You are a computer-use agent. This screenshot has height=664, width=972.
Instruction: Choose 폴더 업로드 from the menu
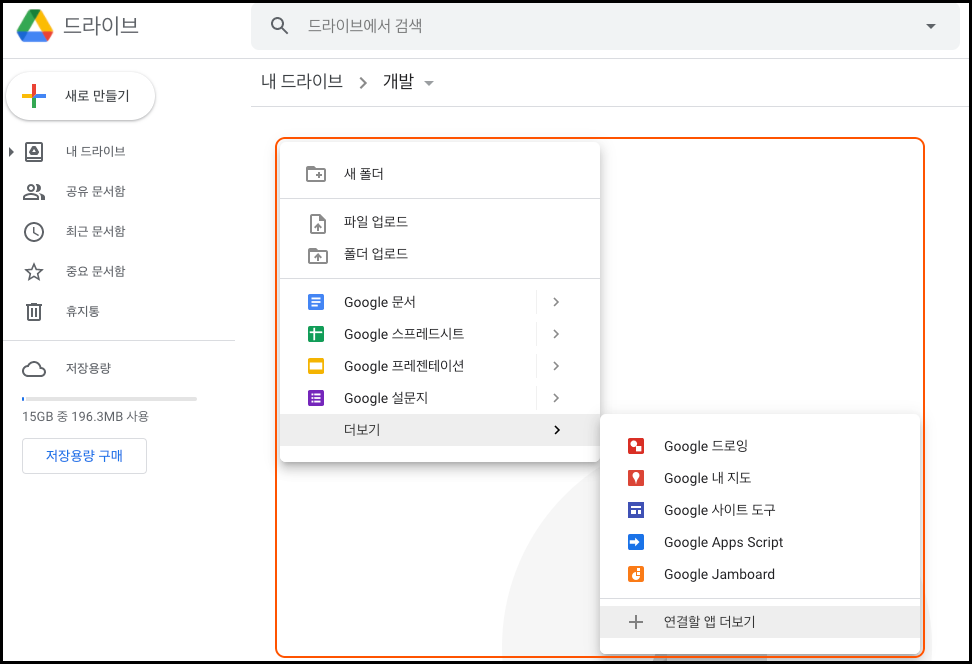440,254
